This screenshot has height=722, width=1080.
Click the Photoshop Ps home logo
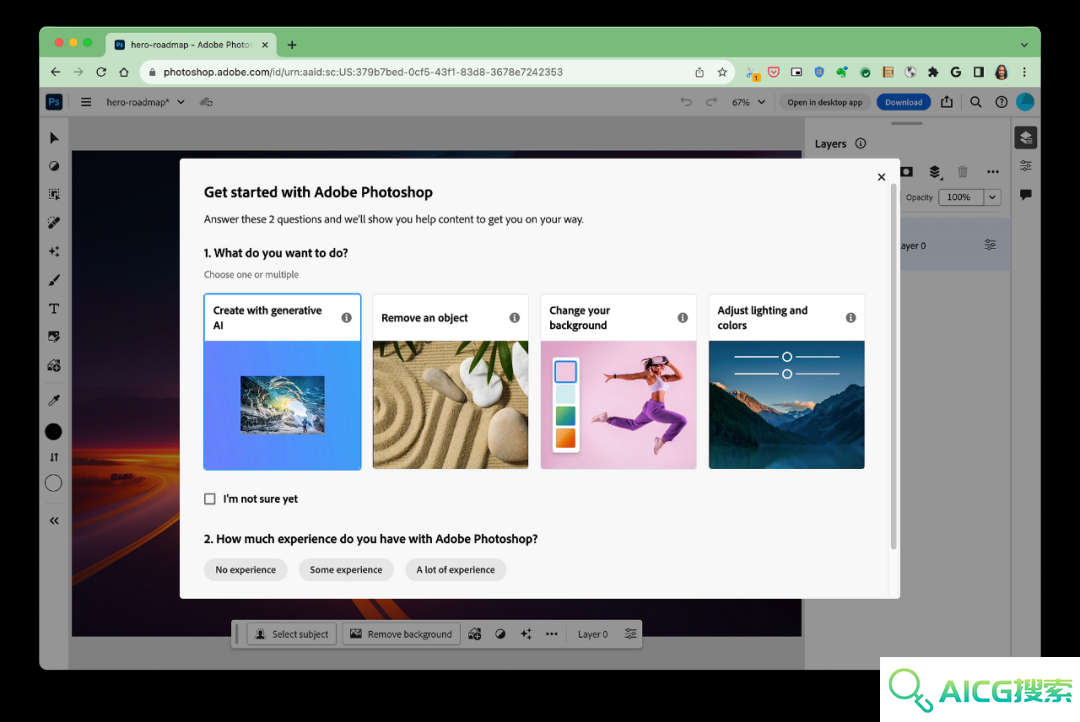[54, 102]
